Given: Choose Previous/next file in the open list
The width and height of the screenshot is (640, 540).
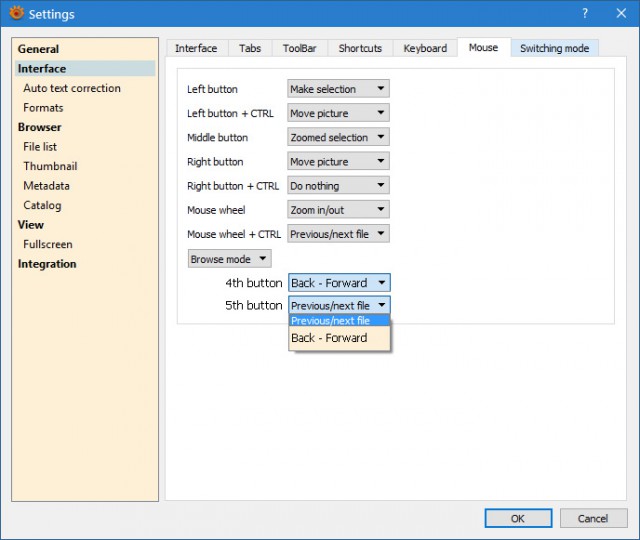Looking at the screenshot, I should tap(339, 321).
